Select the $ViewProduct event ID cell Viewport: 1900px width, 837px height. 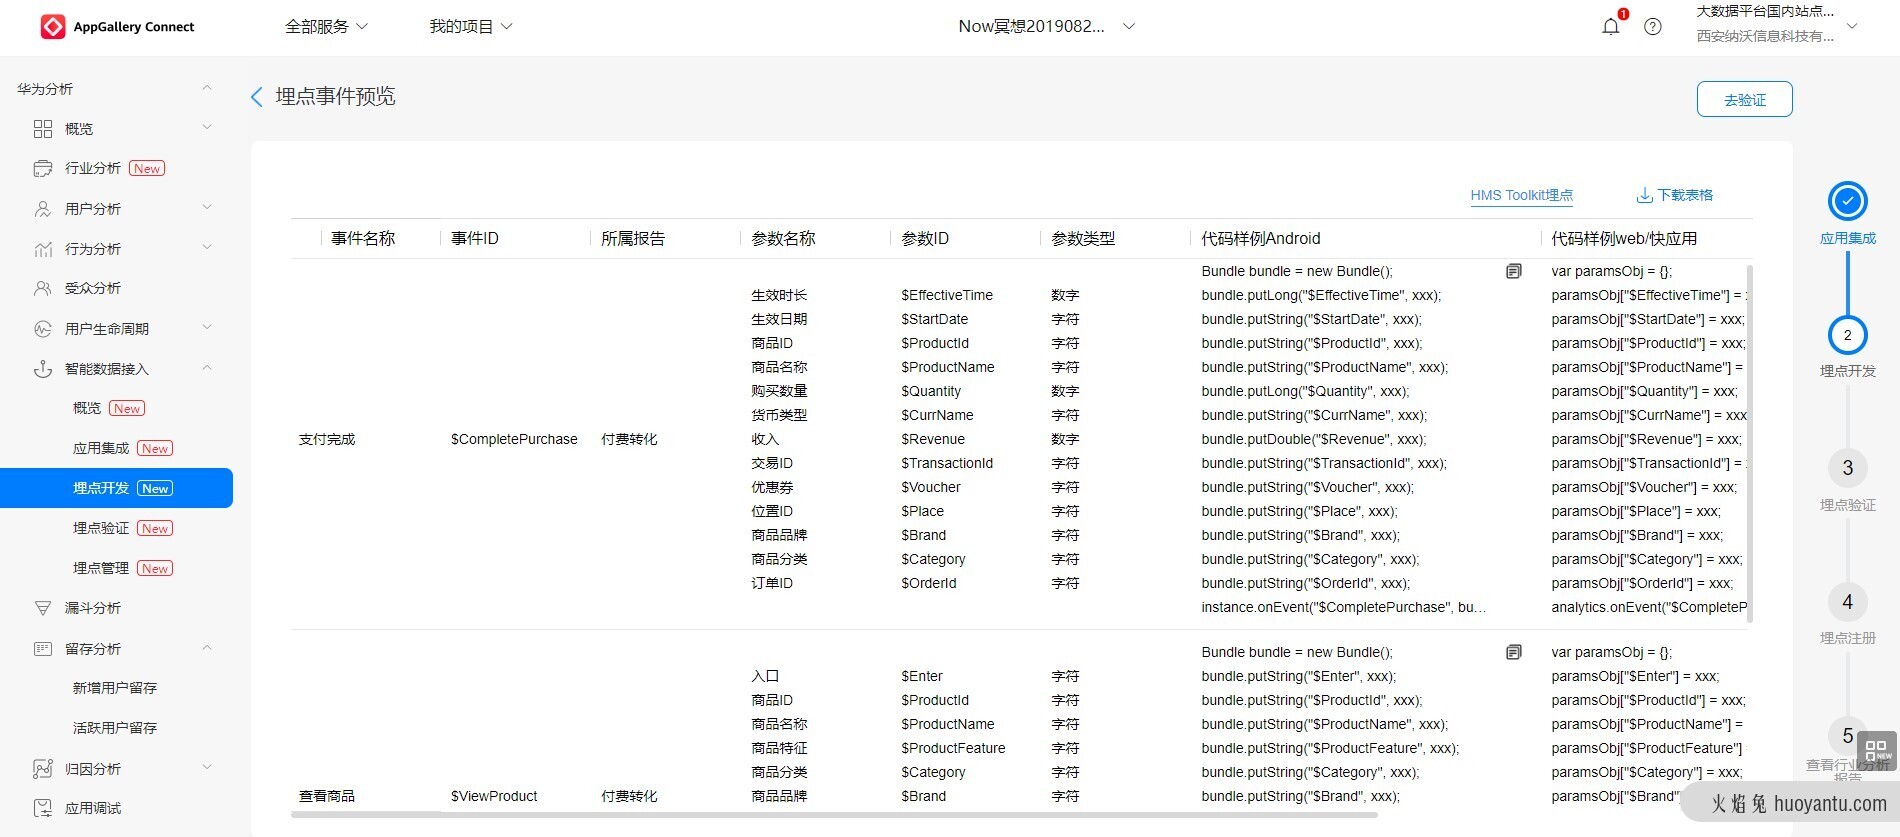[494, 796]
